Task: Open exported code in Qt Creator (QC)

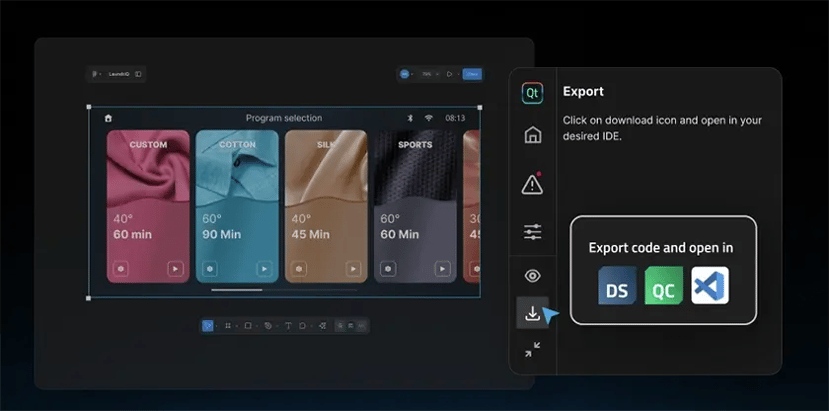Action: coord(664,286)
